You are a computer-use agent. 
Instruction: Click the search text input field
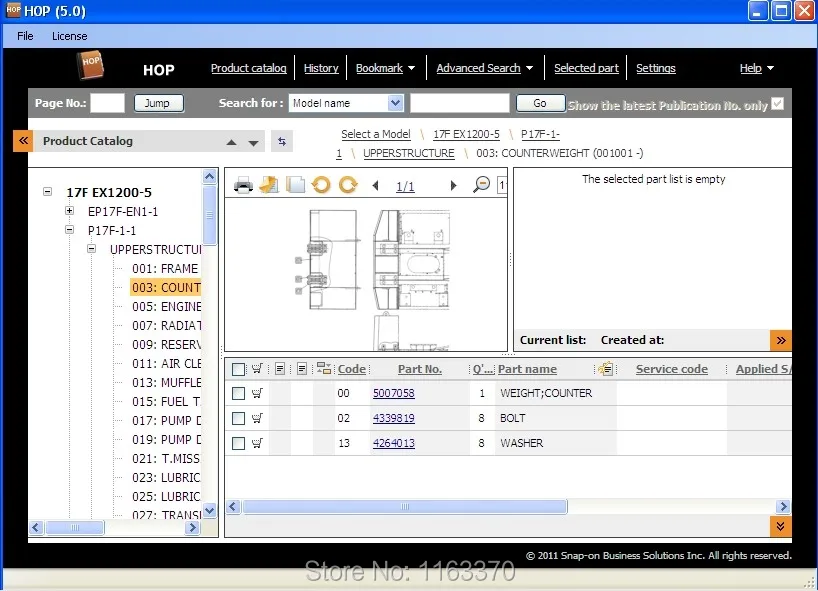[x=460, y=103]
